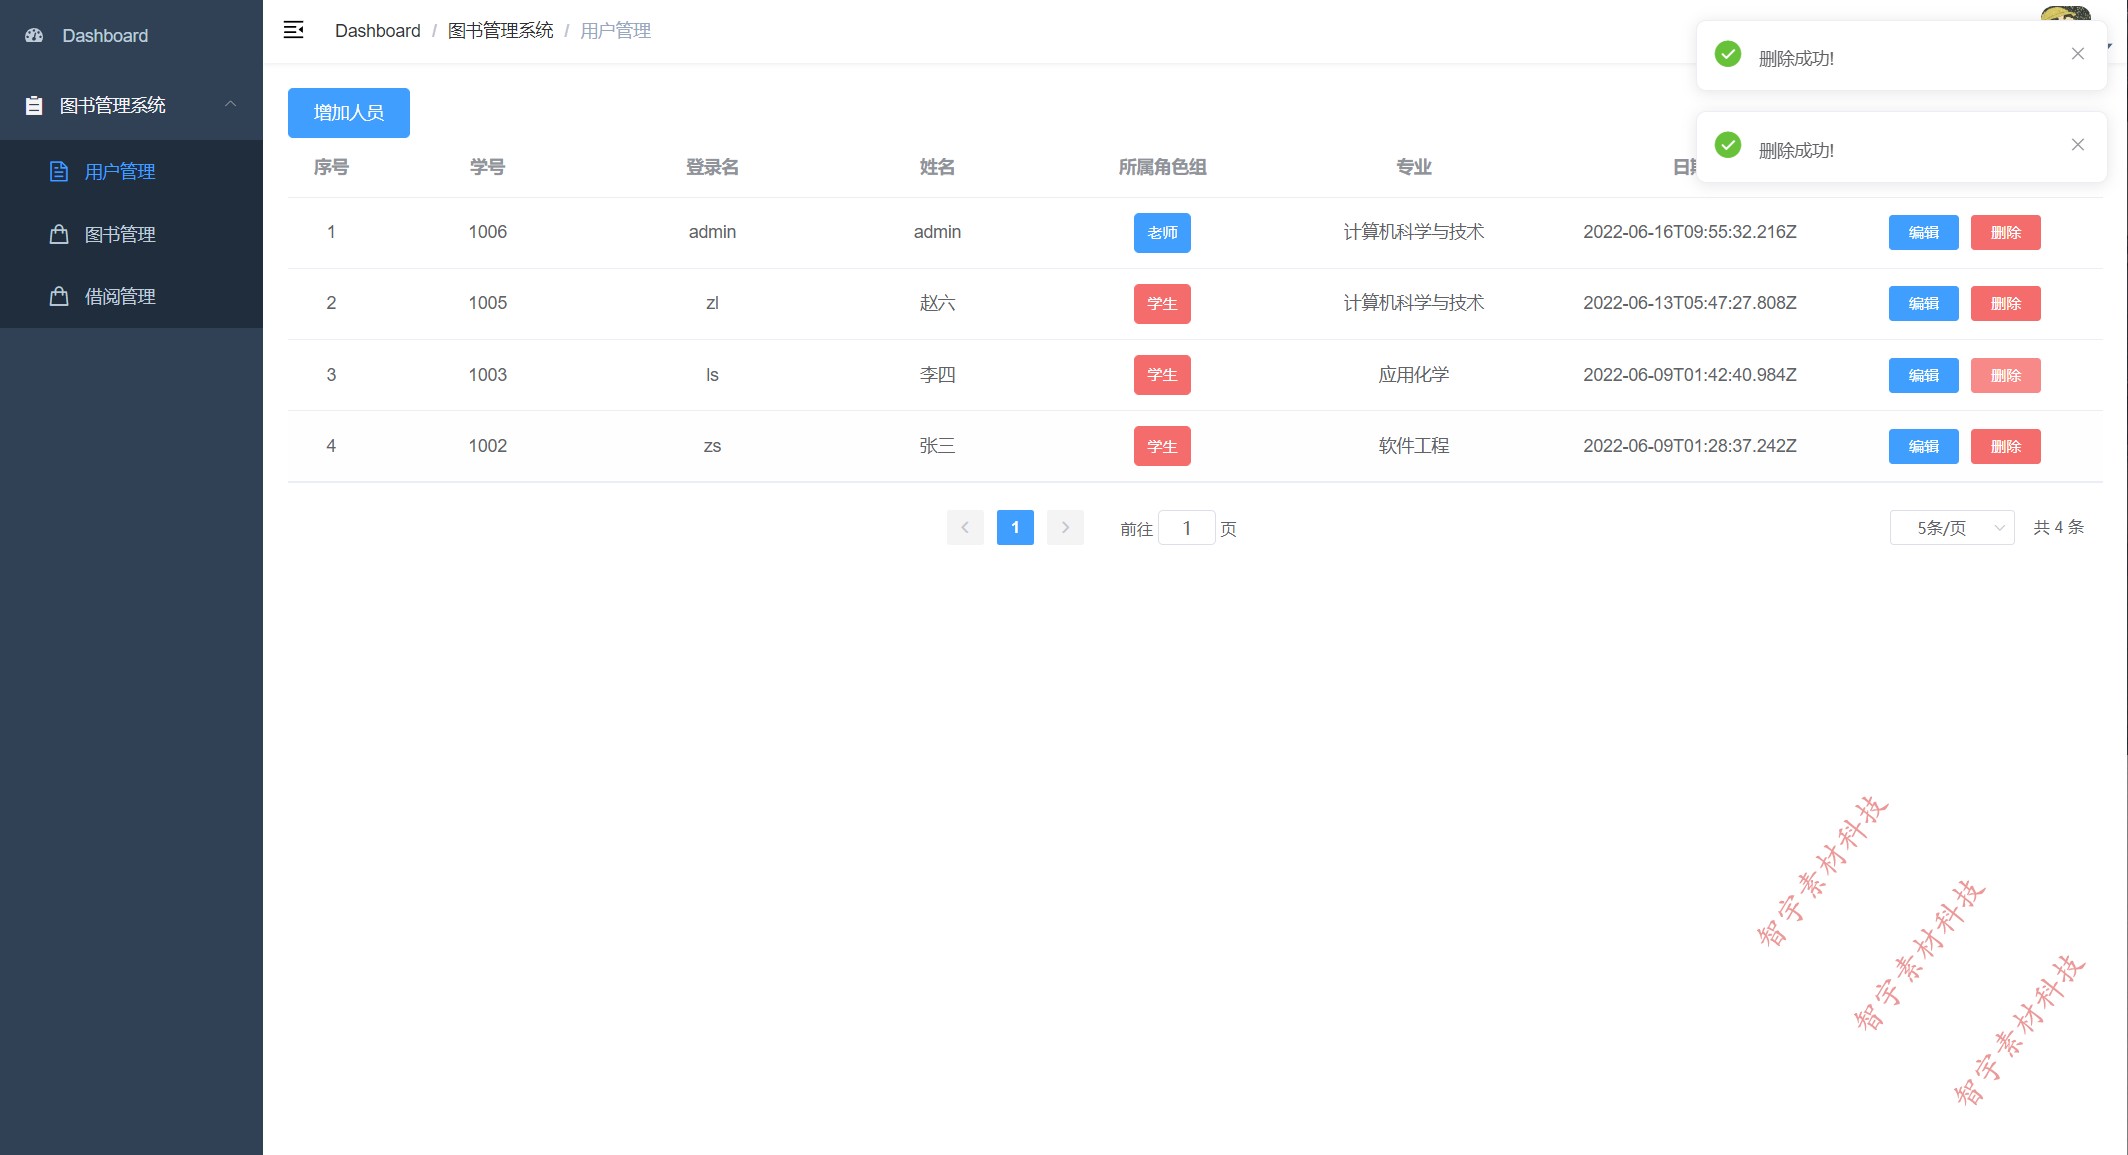
Task: Click the 图书管理系统 sidebar menu label
Action: pyautogui.click(x=113, y=105)
